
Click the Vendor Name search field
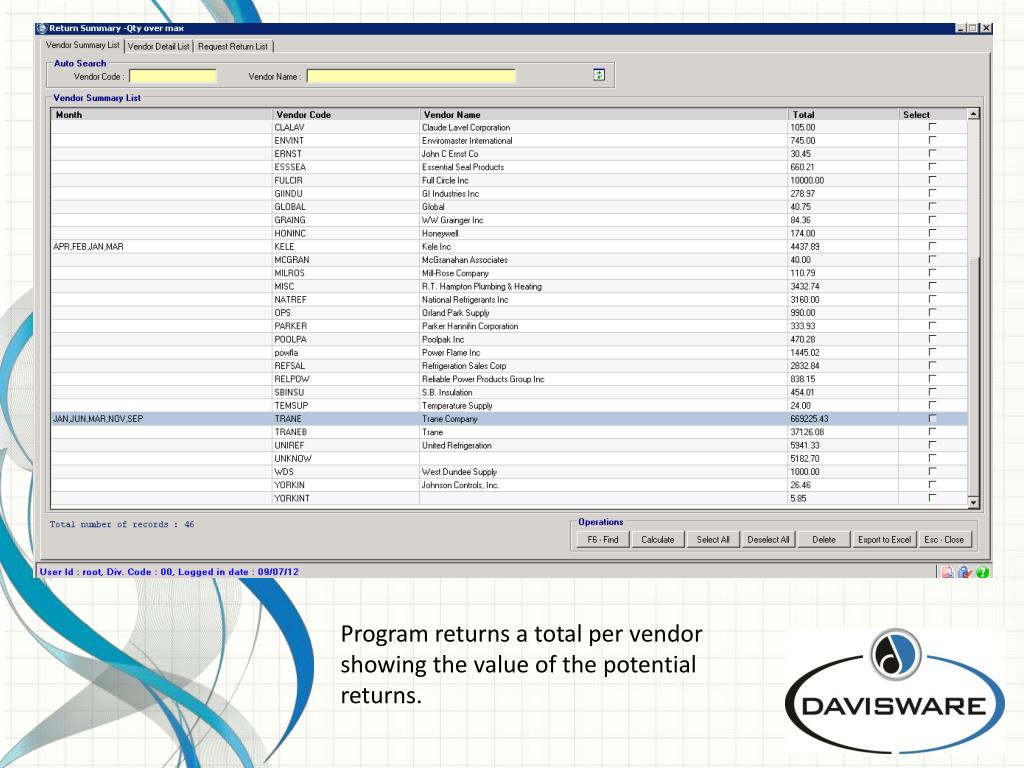pos(411,76)
